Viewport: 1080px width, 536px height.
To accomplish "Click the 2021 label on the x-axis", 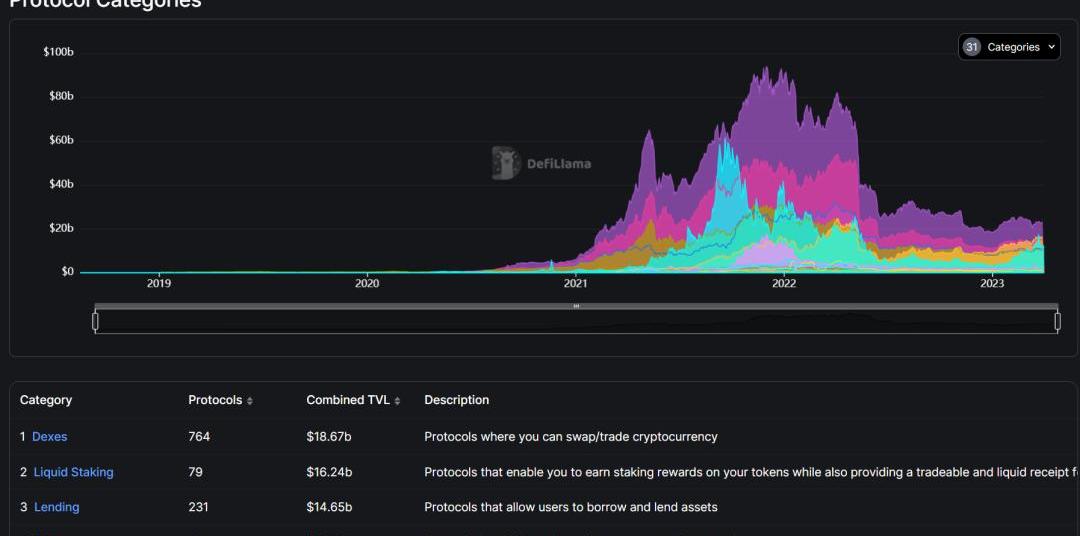I will (x=575, y=284).
